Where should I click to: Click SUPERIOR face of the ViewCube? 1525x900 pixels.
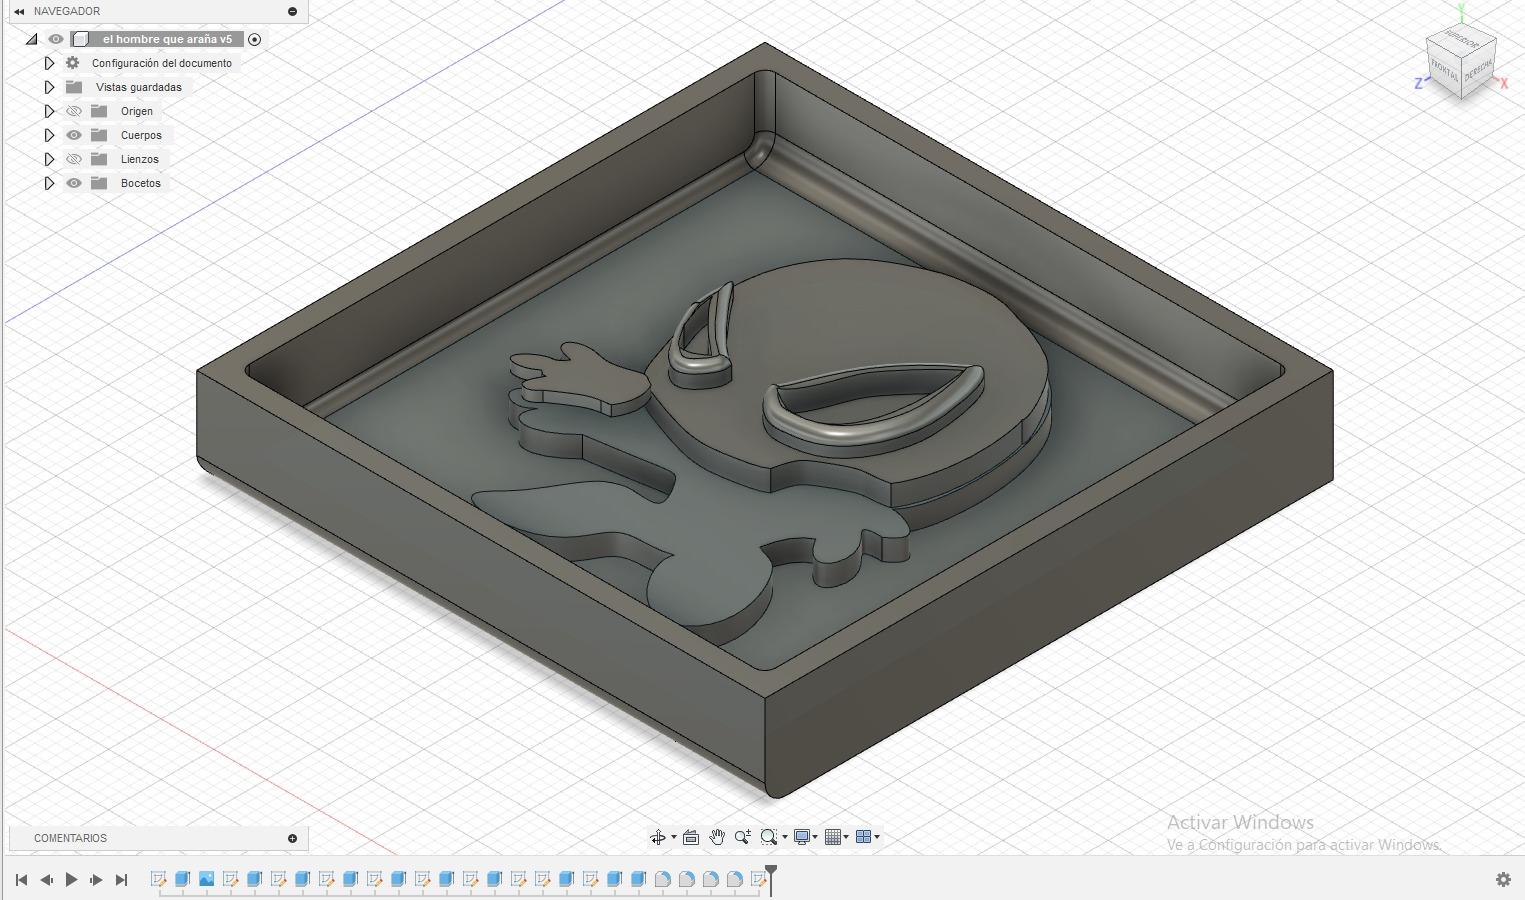point(1461,42)
